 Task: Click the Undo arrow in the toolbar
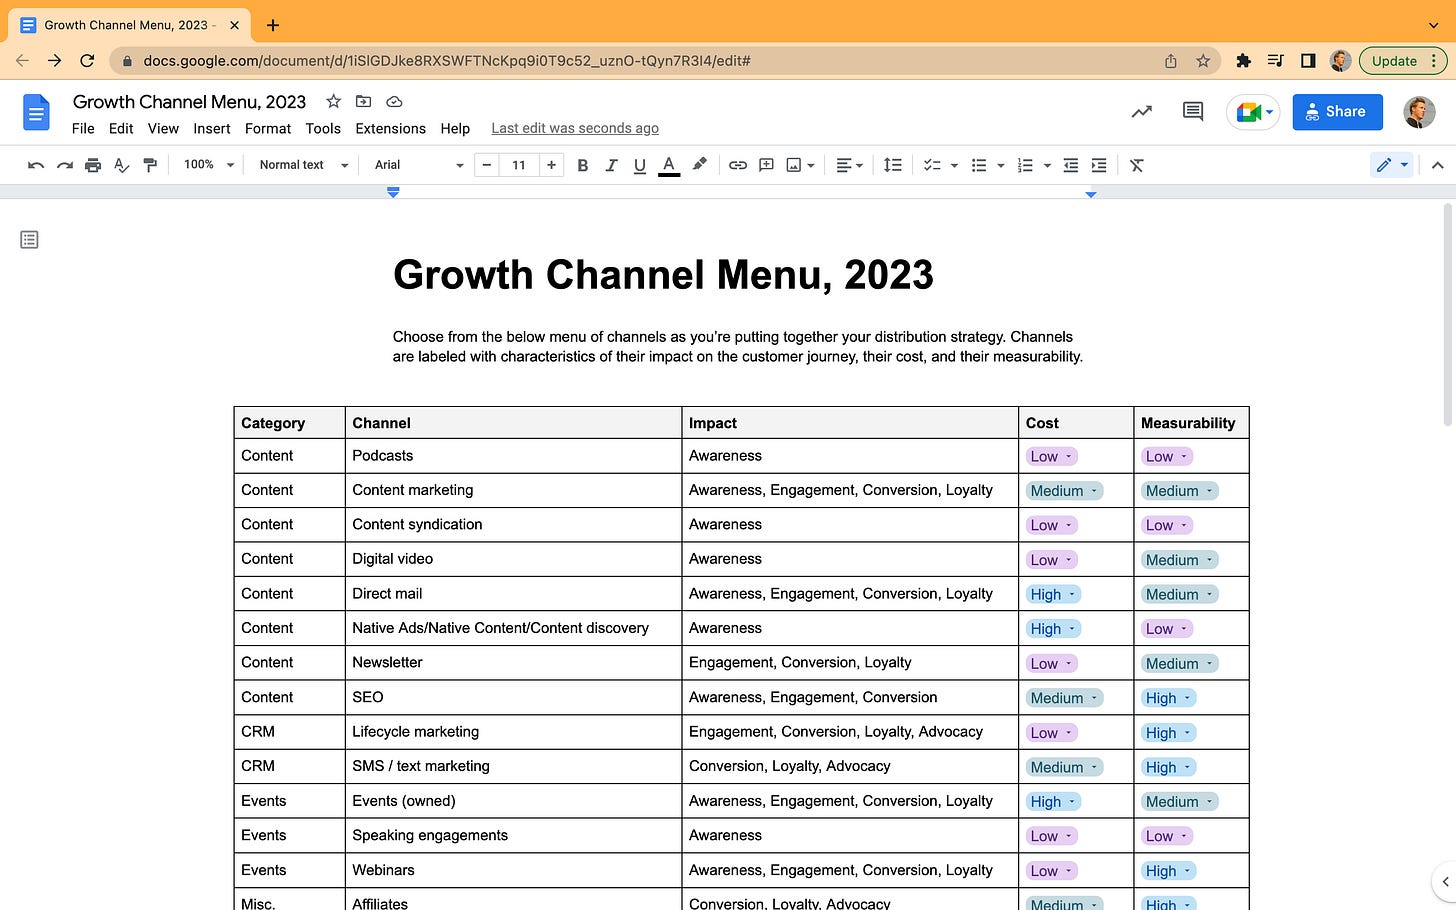click(36, 165)
